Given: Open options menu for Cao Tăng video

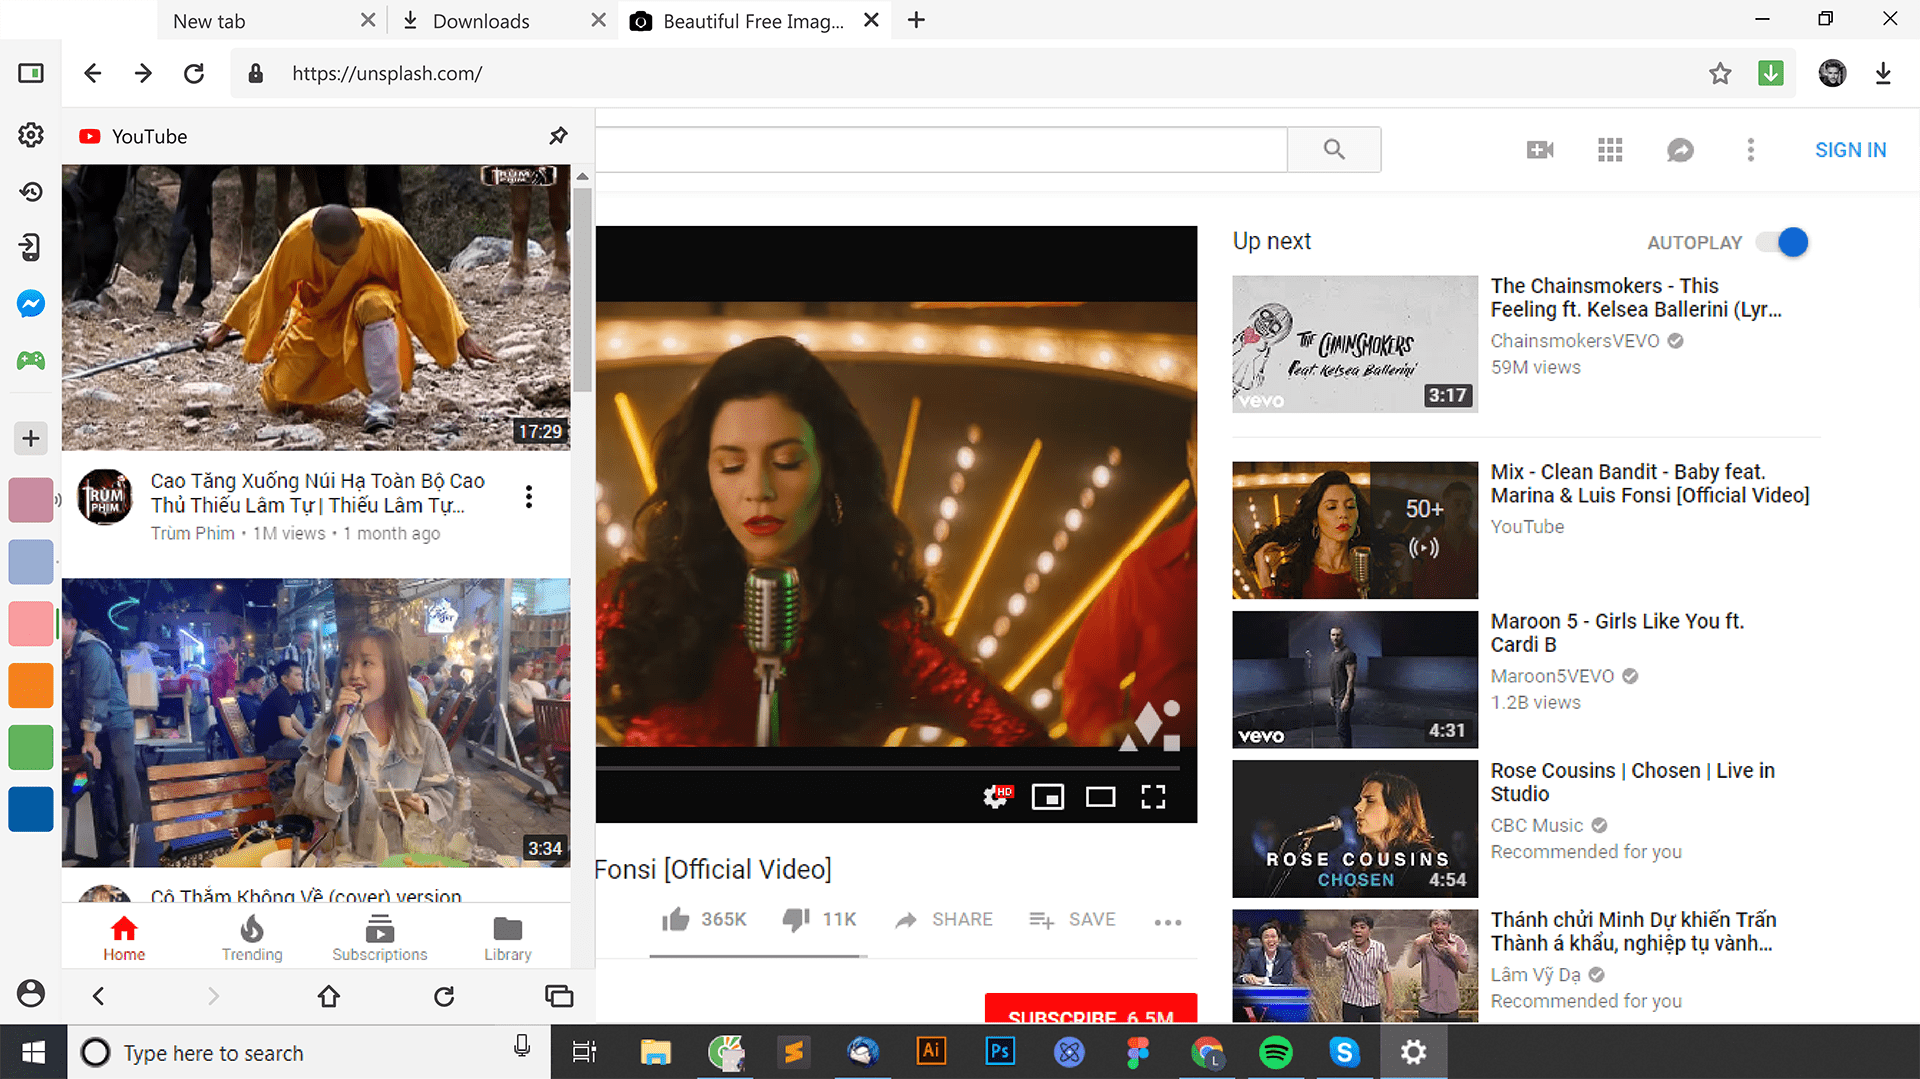Looking at the screenshot, I should click(x=529, y=497).
